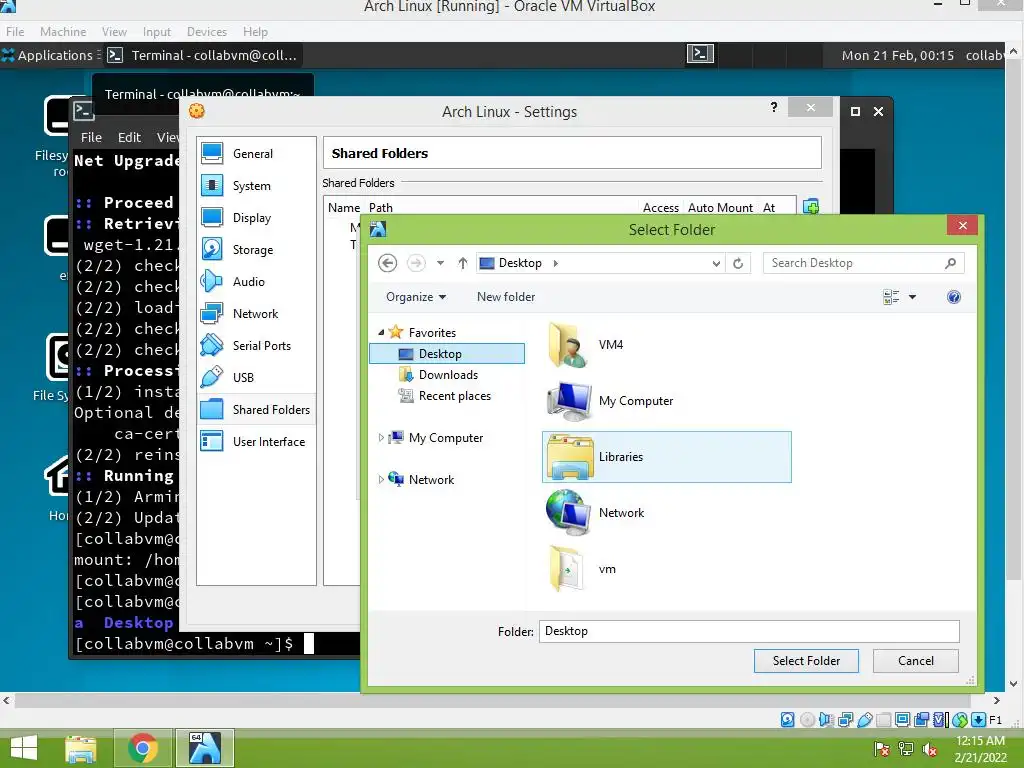Open the Settings help question mark
This screenshot has width=1024, height=768.
coord(773,107)
